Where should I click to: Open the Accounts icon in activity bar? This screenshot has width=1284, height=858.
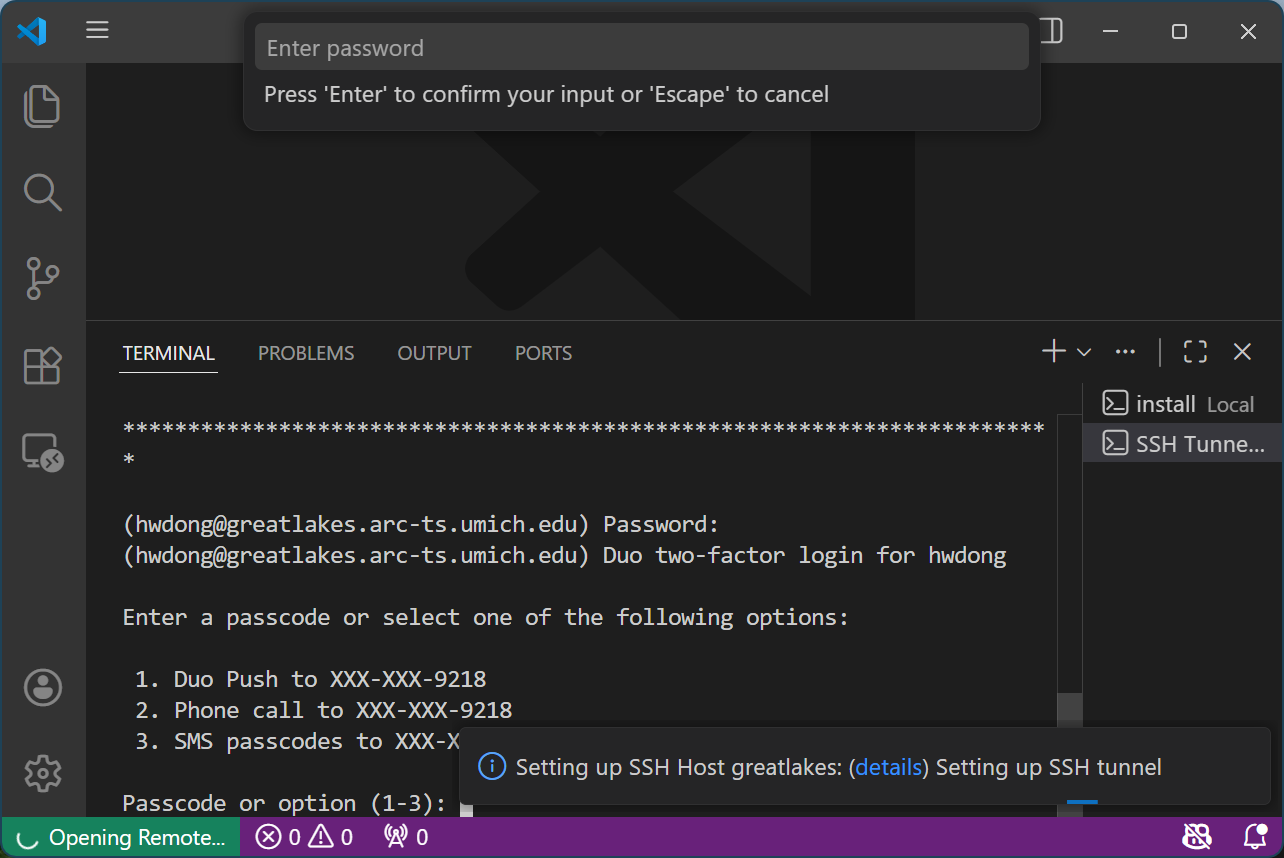[42, 687]
